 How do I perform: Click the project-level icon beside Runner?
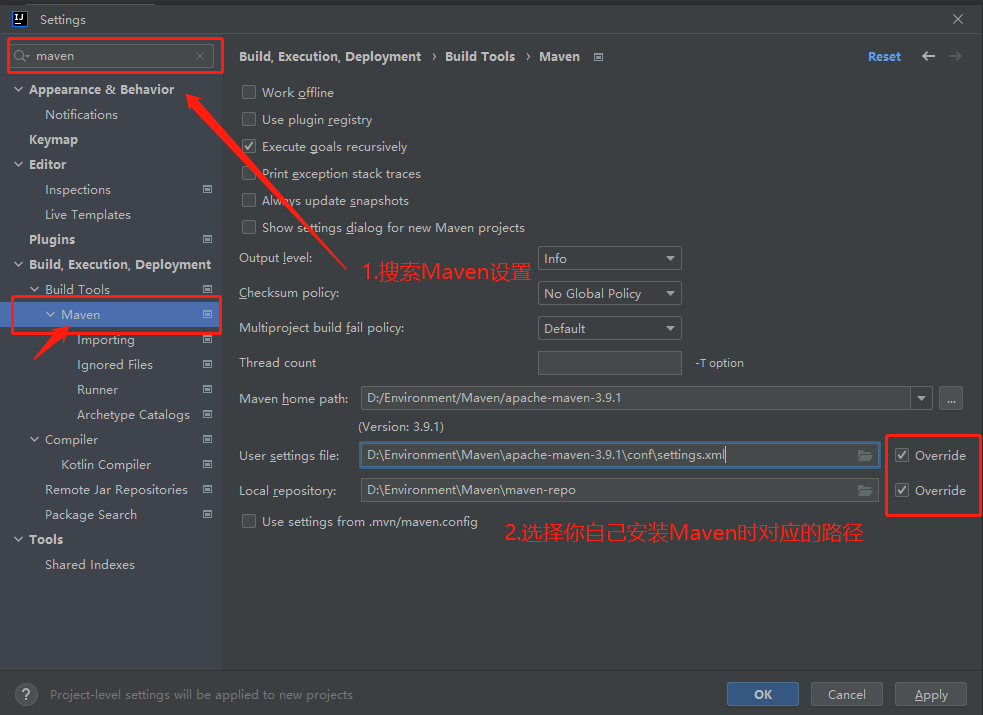(x=208, y=389)
